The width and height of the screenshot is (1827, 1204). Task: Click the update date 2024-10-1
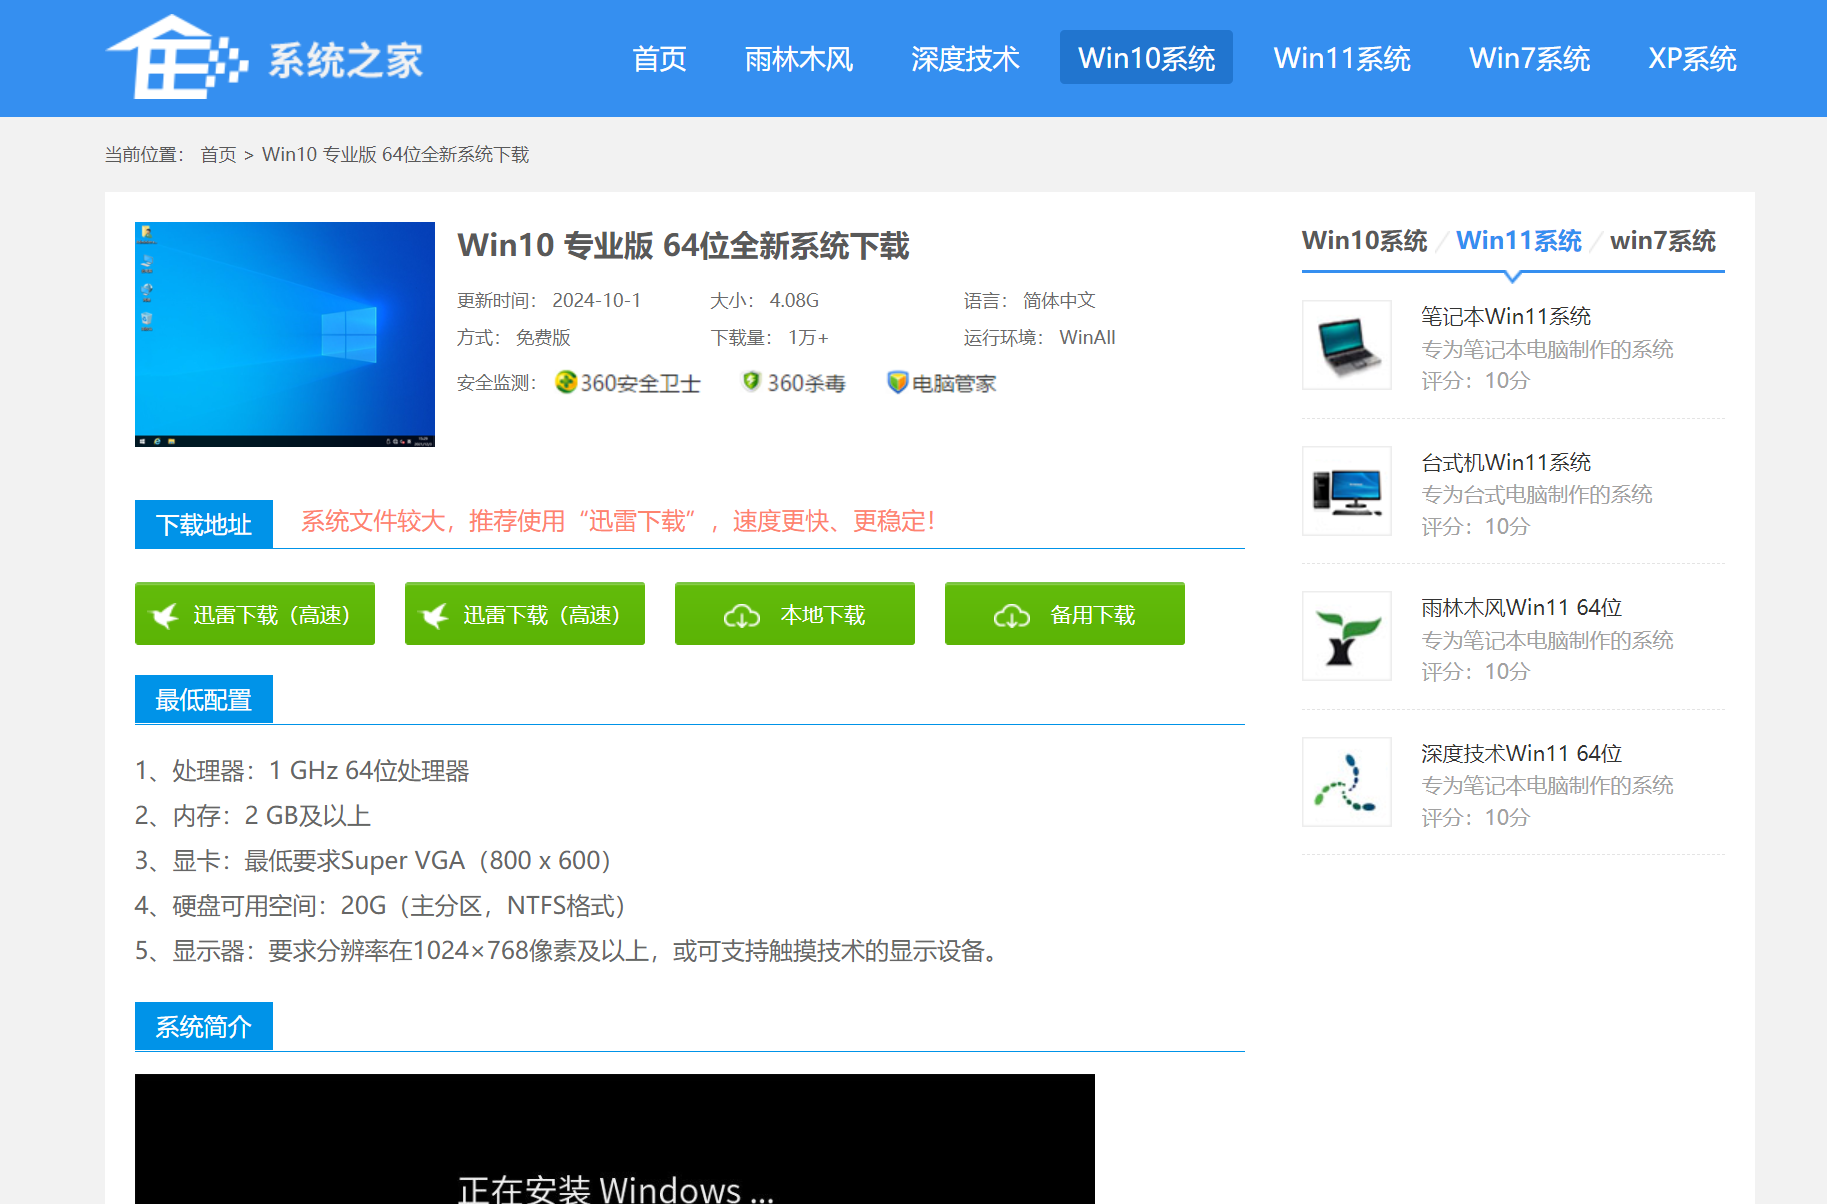click(597, 301)
